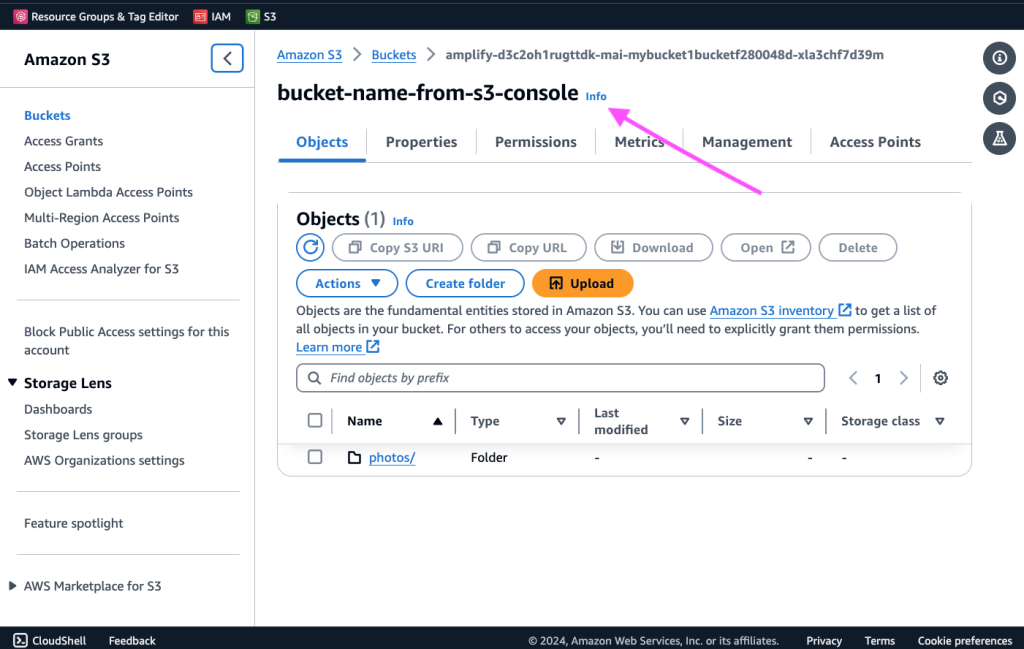The height and width of the screenshot is (649, 1024).
Task: Sort by Last modified column arrow
Action: pos(684,422)
